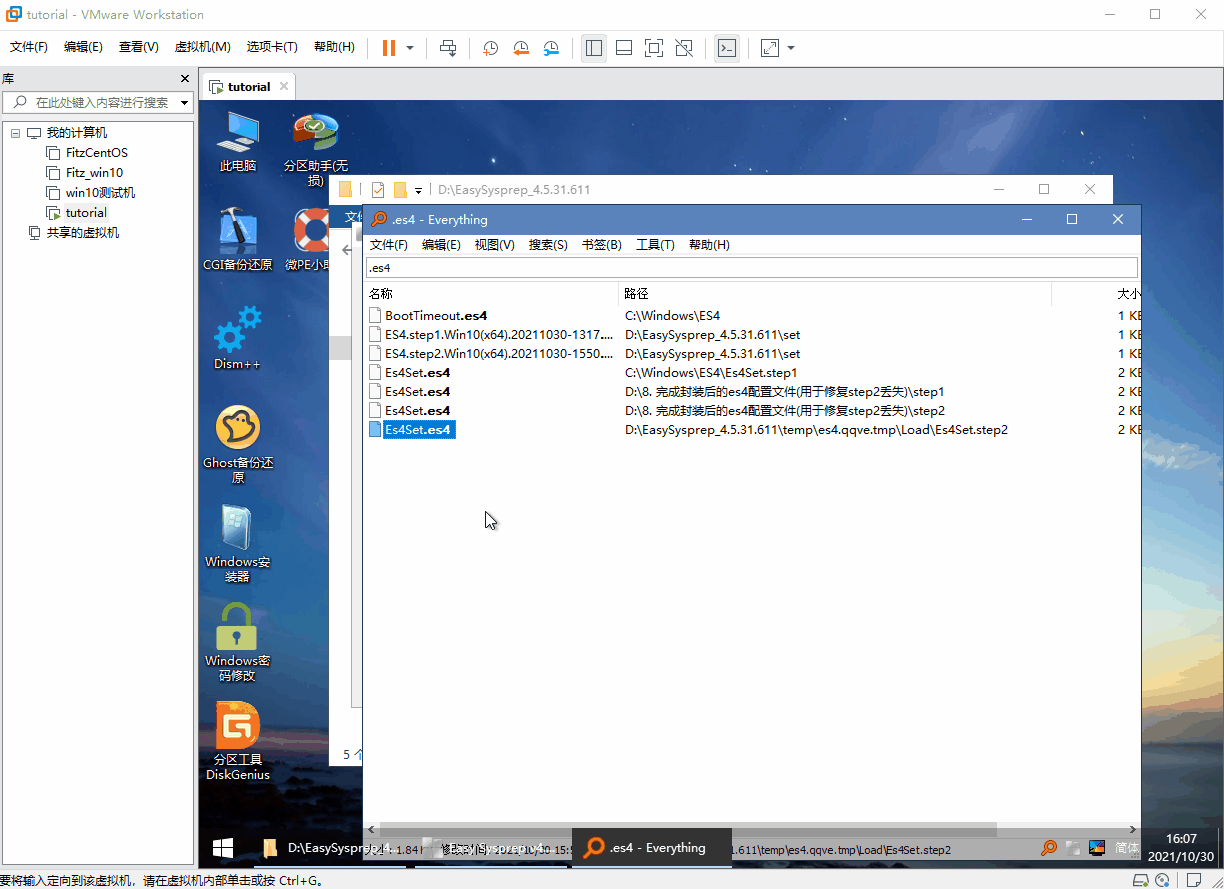The height and width of the screenshot is (889, 1224).
Task: Open the power options dropdown arrow
Action: [410, 48]
